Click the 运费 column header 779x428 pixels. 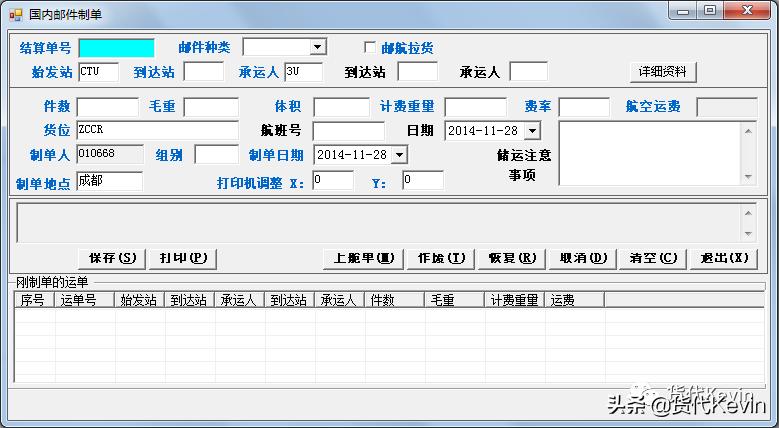(x=574, y=300)
